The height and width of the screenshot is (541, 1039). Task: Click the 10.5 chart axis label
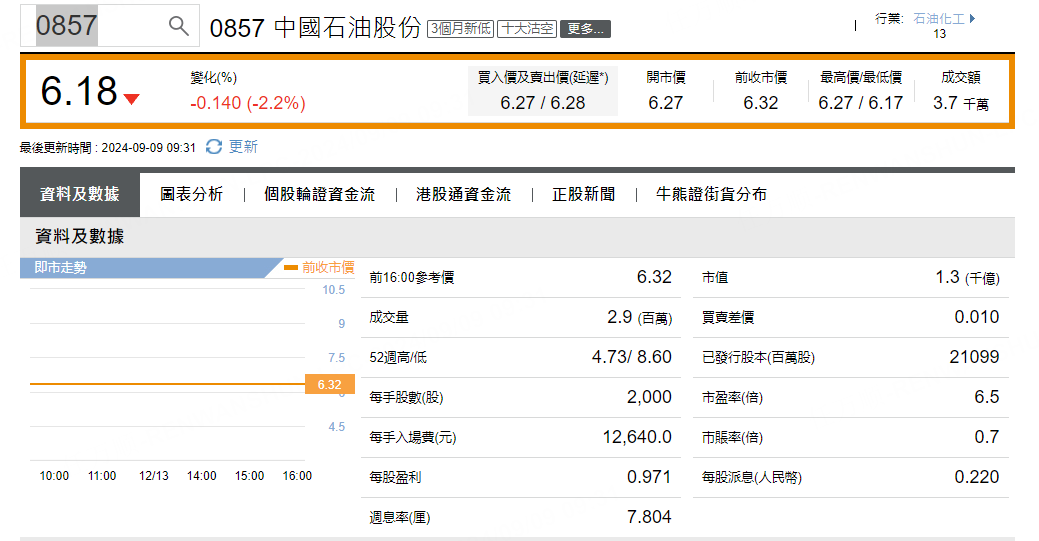click(x=334, y=290)
